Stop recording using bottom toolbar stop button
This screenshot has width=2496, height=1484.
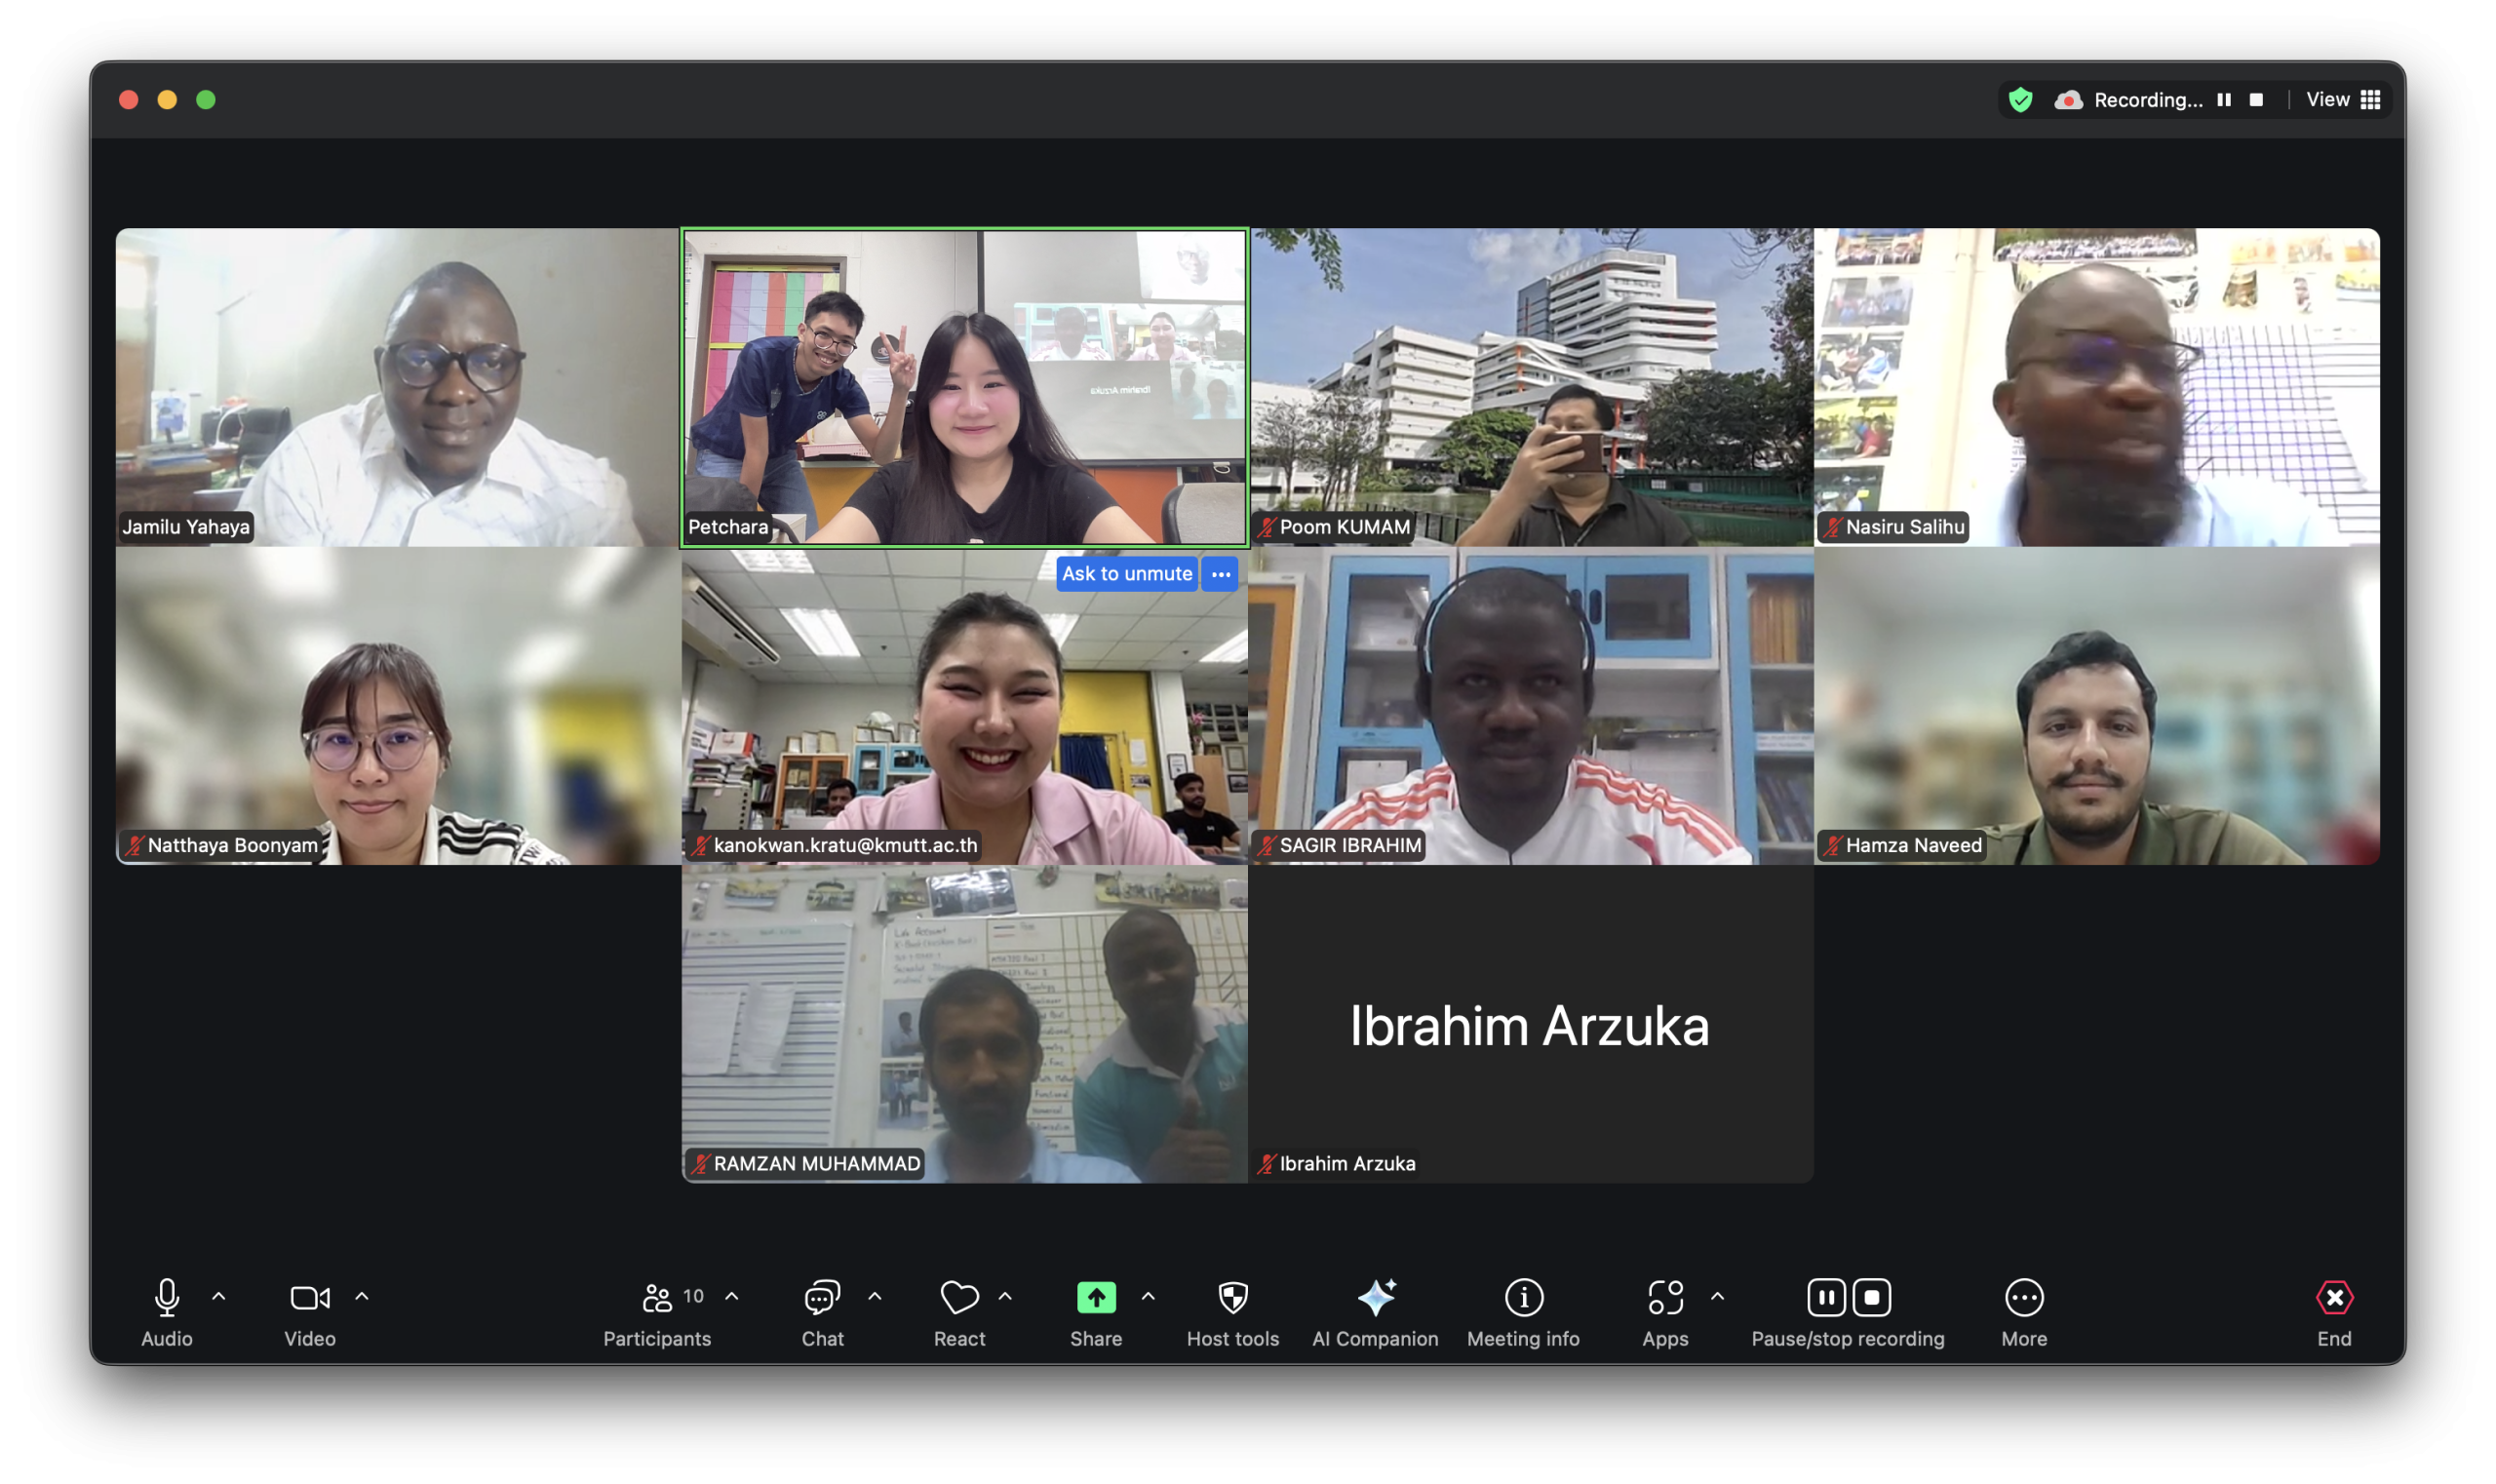pos(1871,1298)
